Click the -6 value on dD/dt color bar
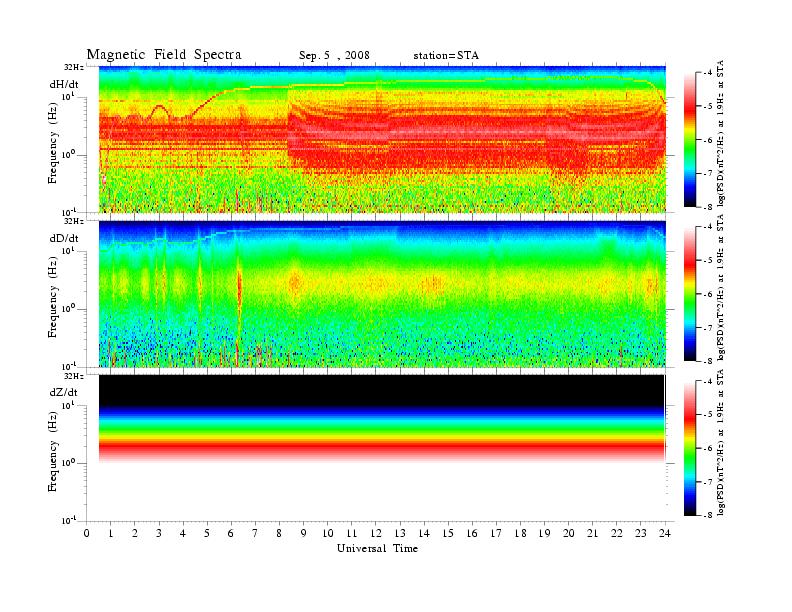 (x=706, y=294)
